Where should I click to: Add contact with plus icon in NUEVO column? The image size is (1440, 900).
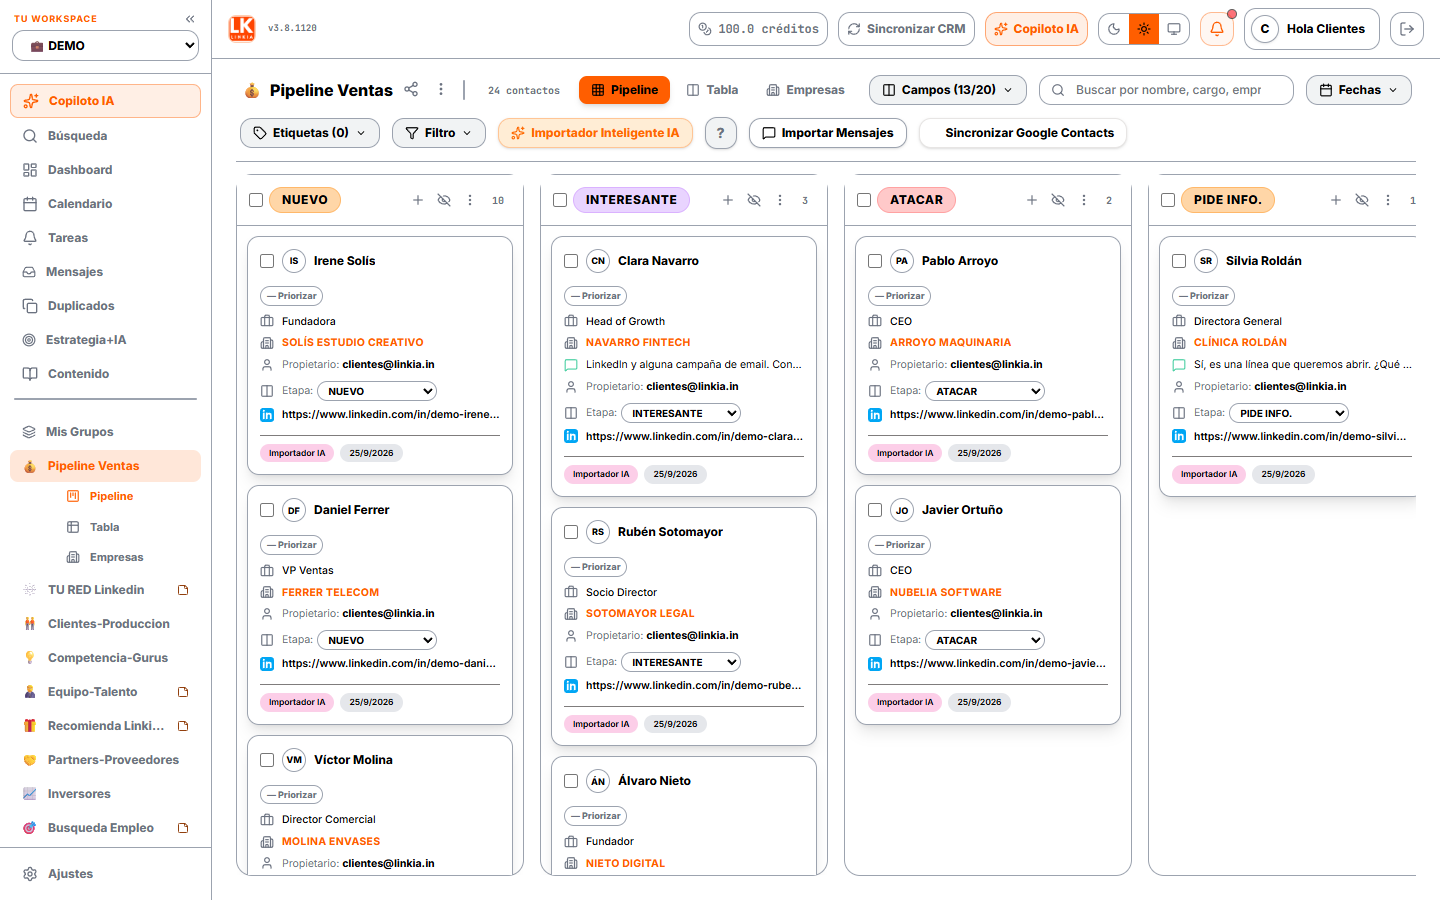tap(418, 200)
